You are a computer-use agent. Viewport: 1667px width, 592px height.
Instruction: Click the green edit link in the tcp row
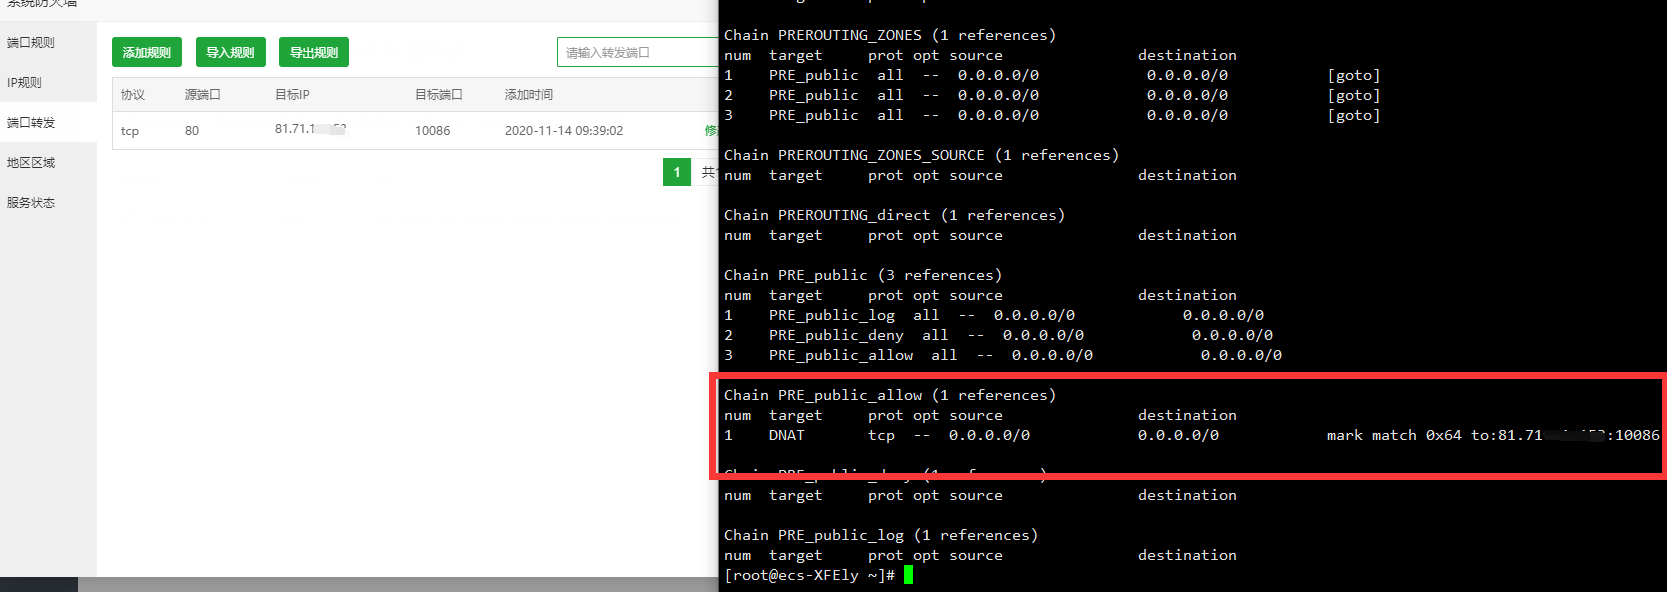(711, 131)
